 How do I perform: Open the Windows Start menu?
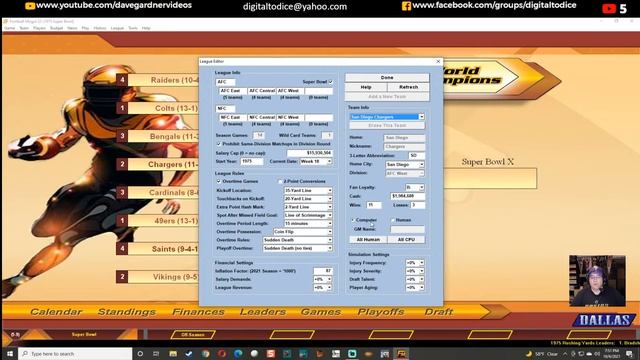tap(9, 353)
